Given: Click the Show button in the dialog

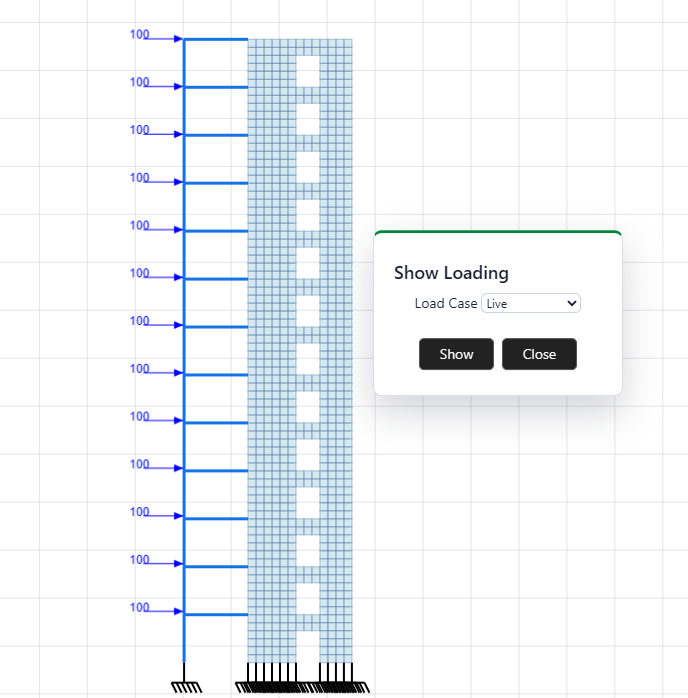Looking at the screenshot, I should [x=456, y=354].
